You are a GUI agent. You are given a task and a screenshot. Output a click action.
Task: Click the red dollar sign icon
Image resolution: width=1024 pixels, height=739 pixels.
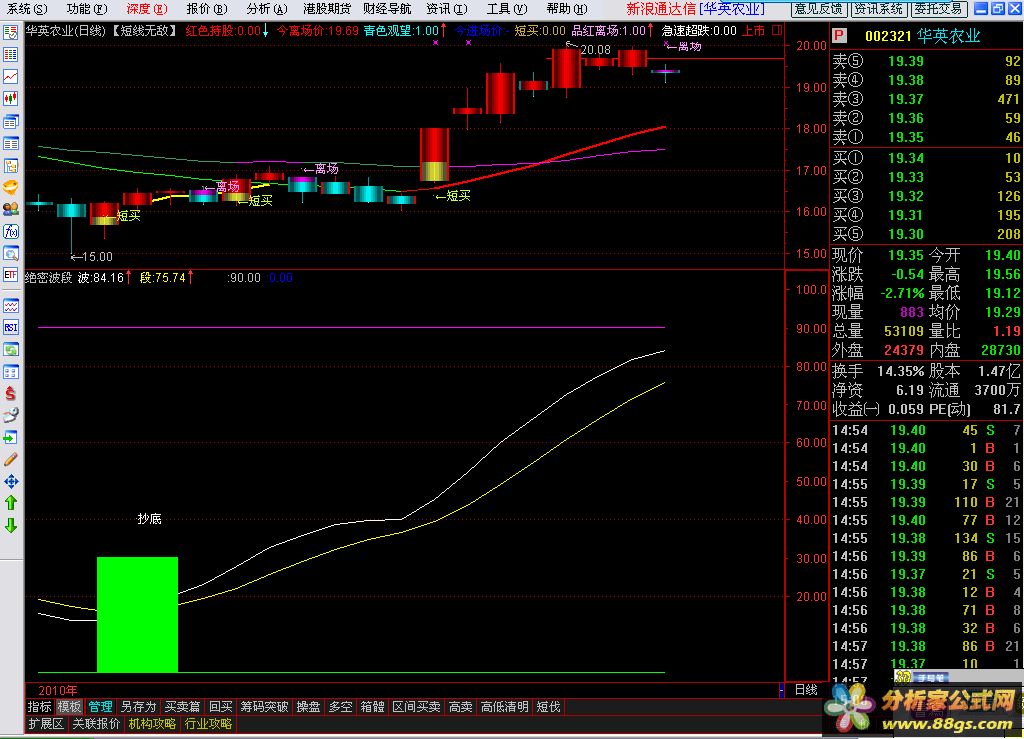10,393
